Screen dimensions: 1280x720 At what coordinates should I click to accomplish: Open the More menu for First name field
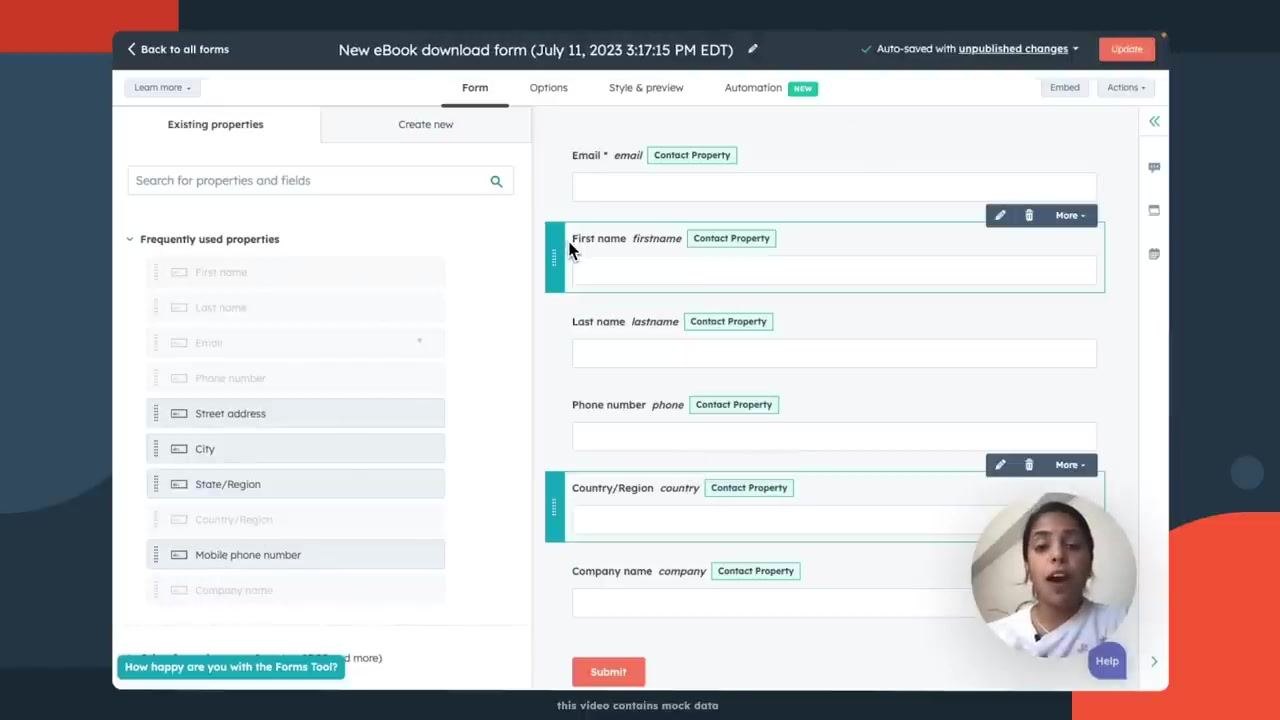pyautogui.click(x=1069, y=215)
